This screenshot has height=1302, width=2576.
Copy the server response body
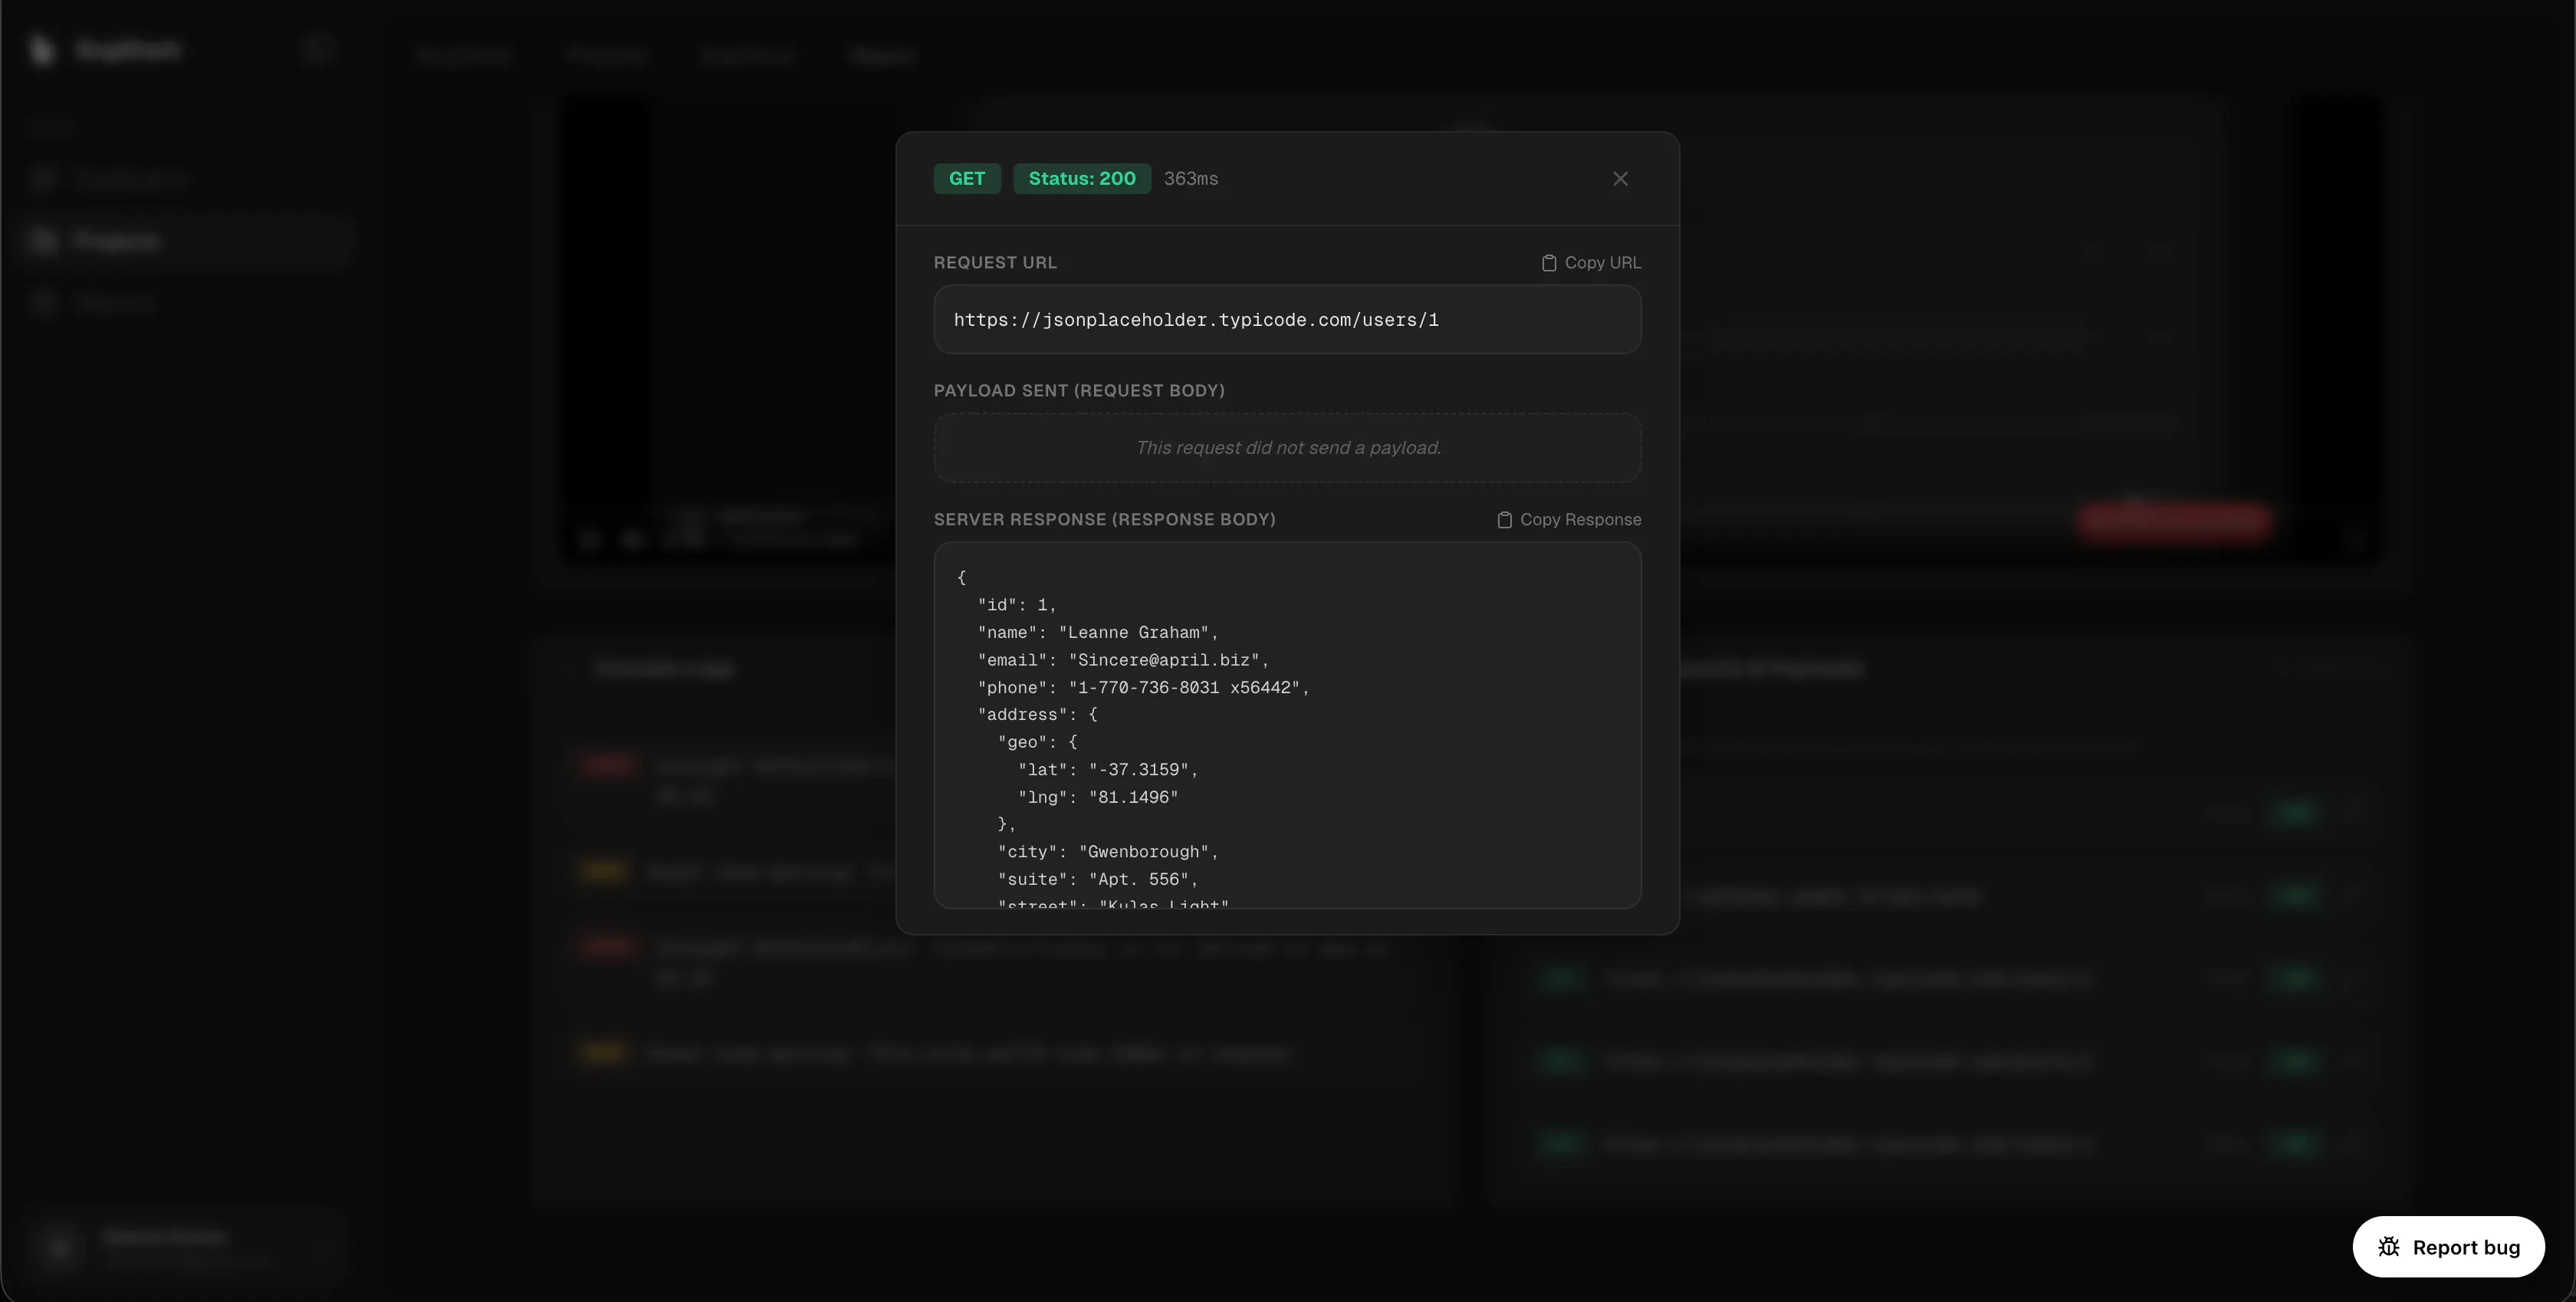(x=1568, y=520)
